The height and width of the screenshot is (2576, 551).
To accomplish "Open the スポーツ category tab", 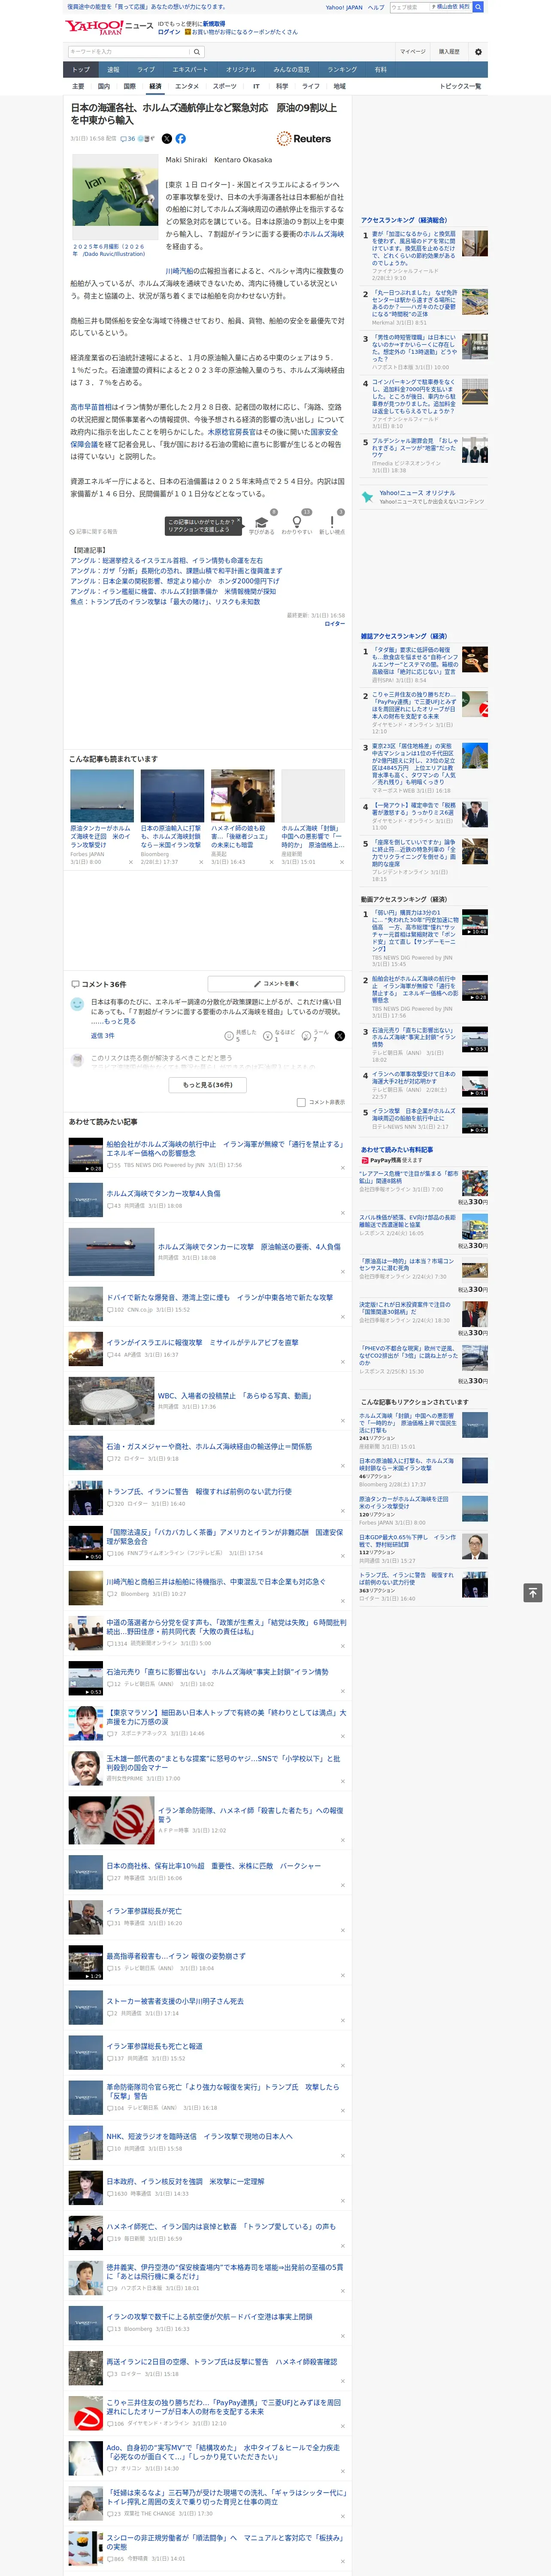I will [225, 86].
